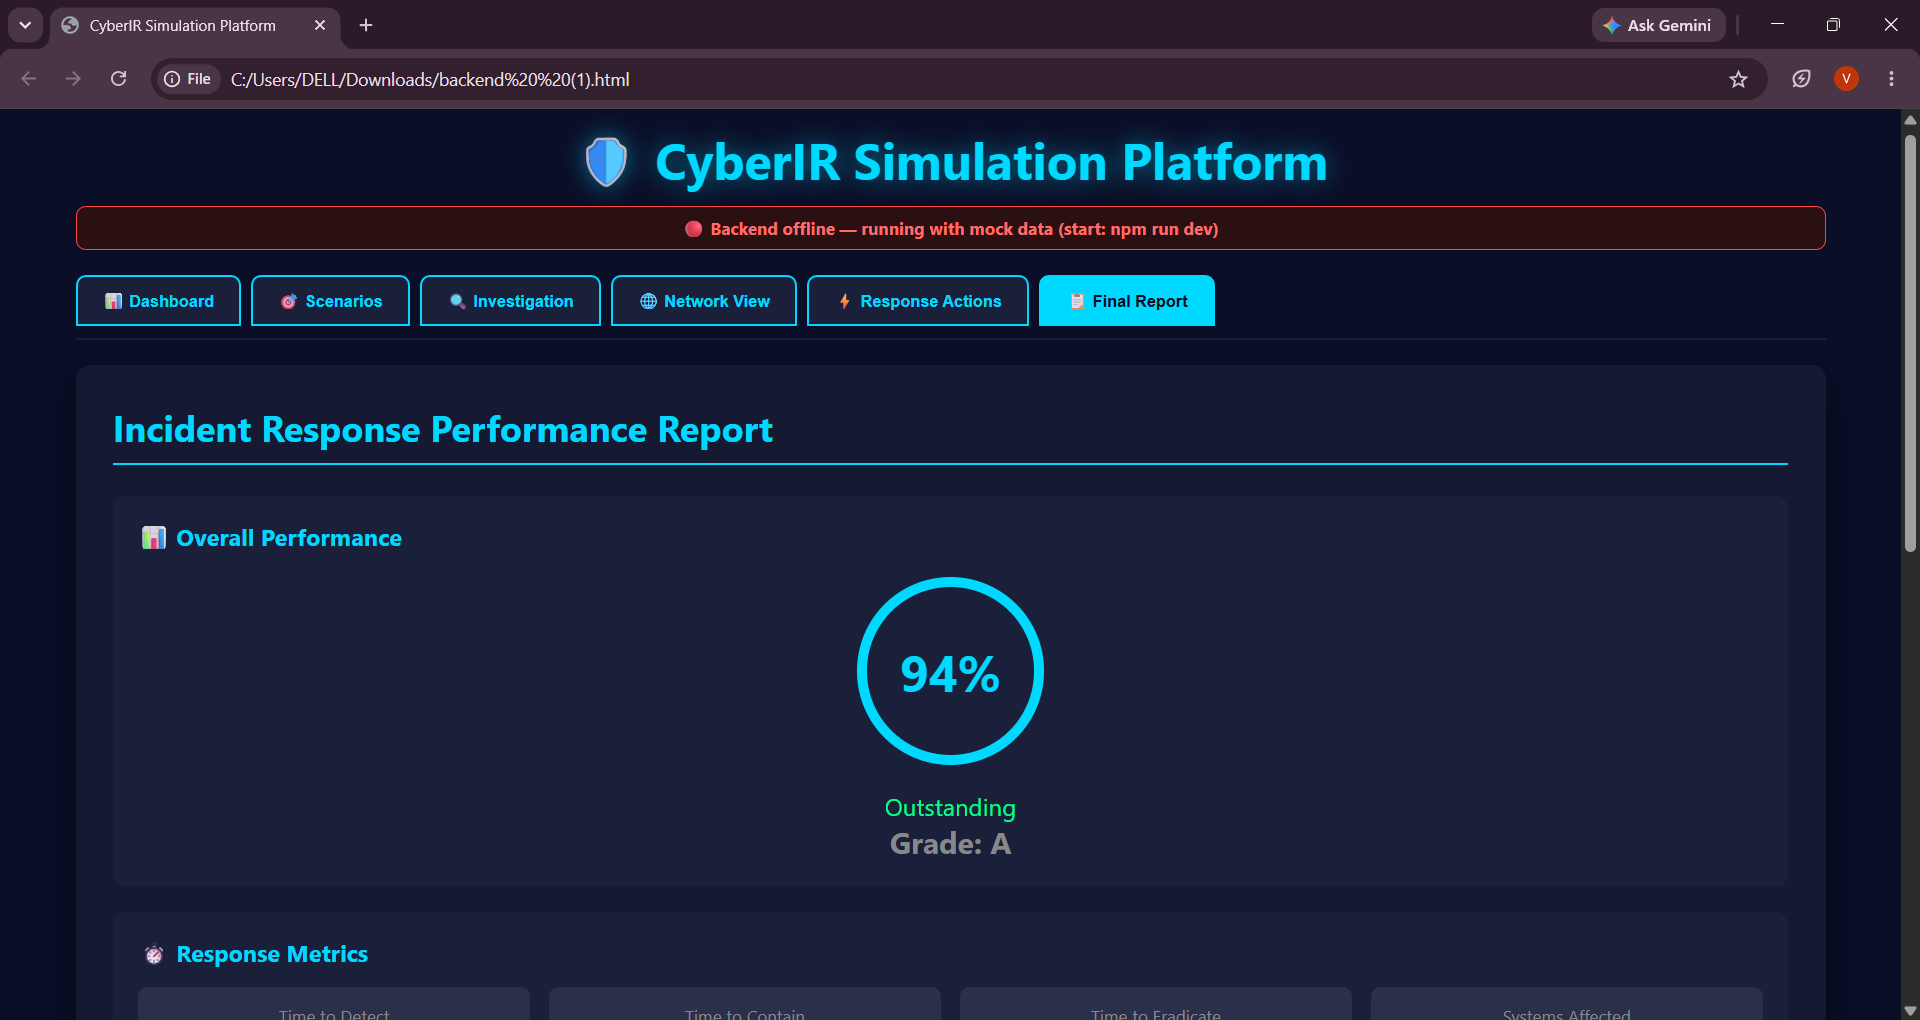This screenshot has height=1020, width=1920.
Task: Click the scrollbar down arrow
Action: coord(1910,1011)
